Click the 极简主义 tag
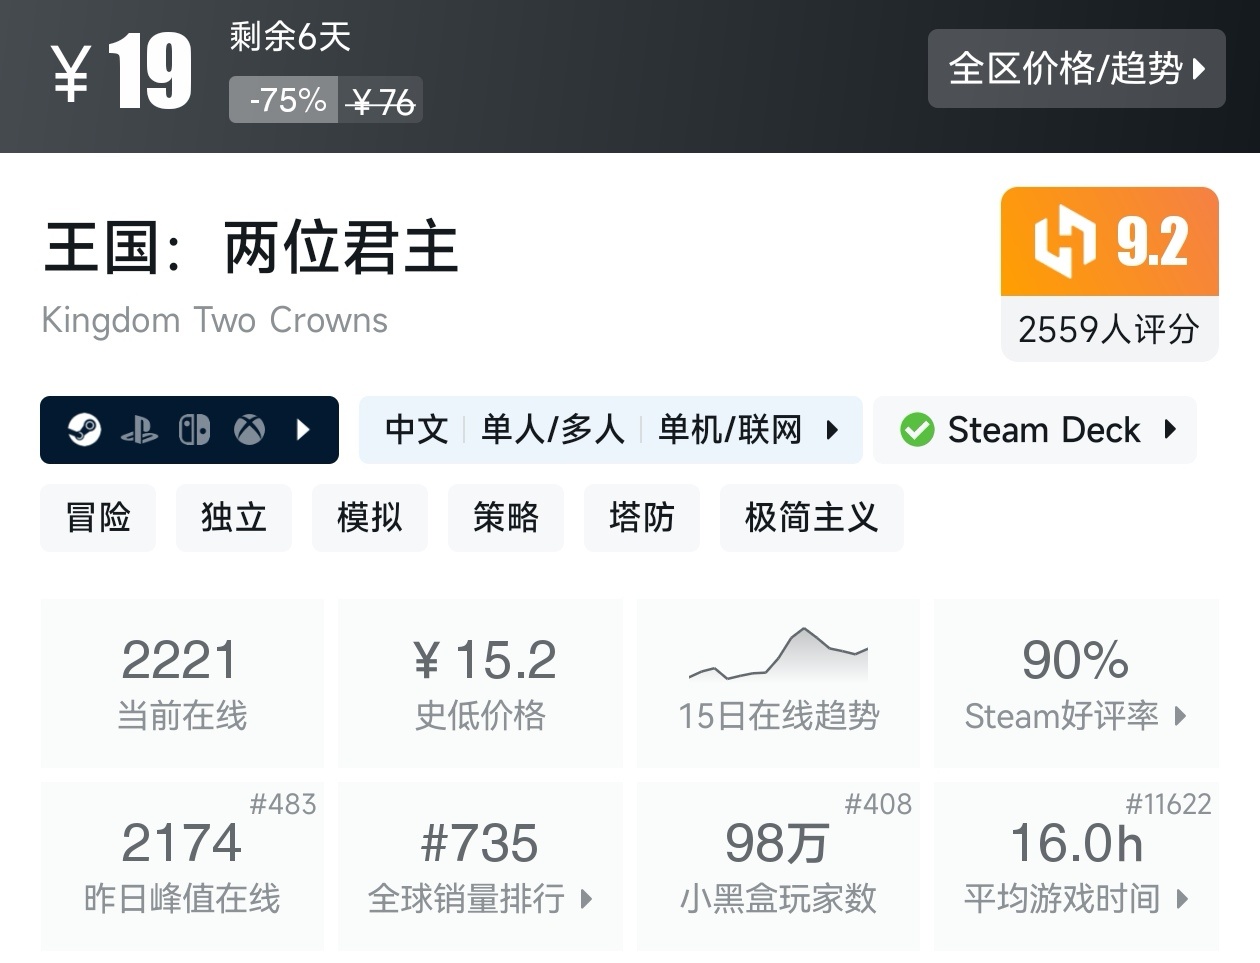The width and height of the screenshot is (1260, 963). [811, 517]
